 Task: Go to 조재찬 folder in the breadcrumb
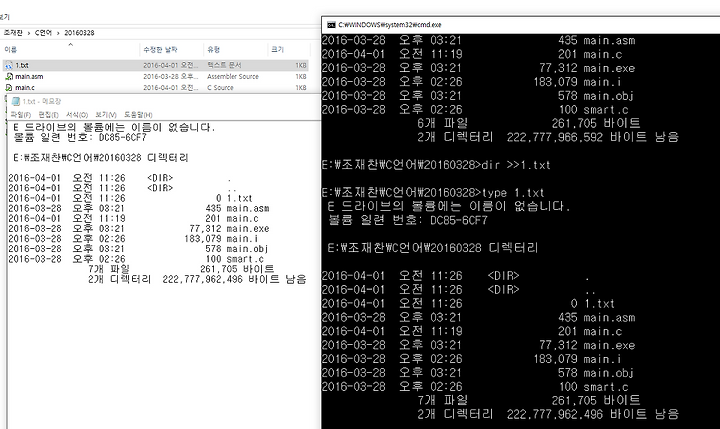point(13,33)
